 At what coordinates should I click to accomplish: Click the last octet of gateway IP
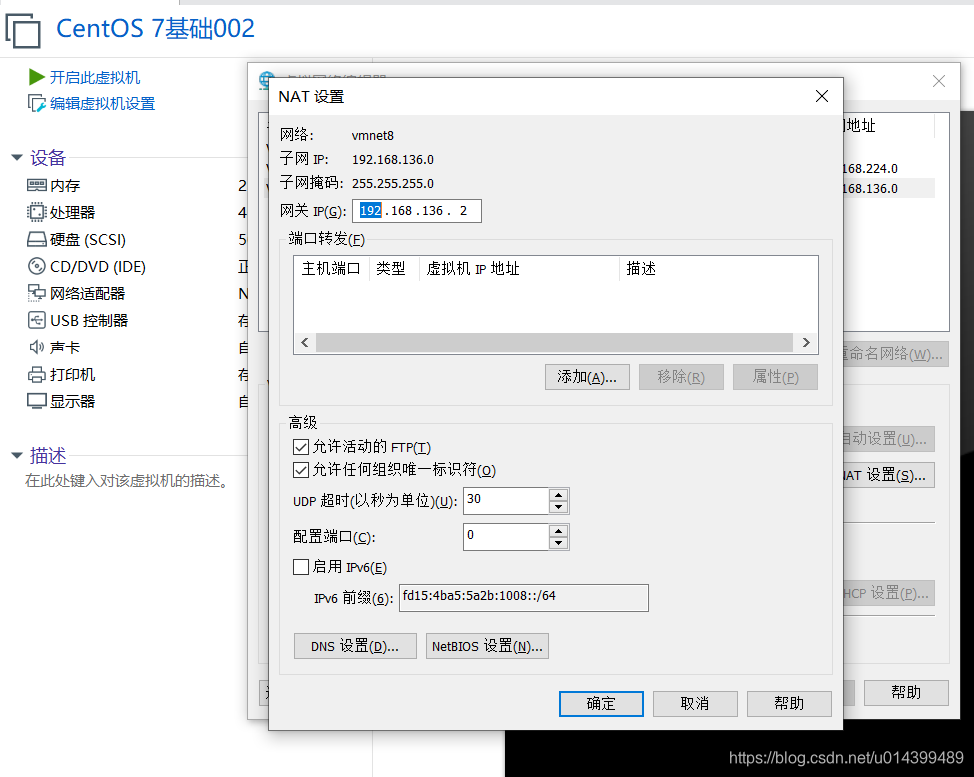click(x=463, y=211)
